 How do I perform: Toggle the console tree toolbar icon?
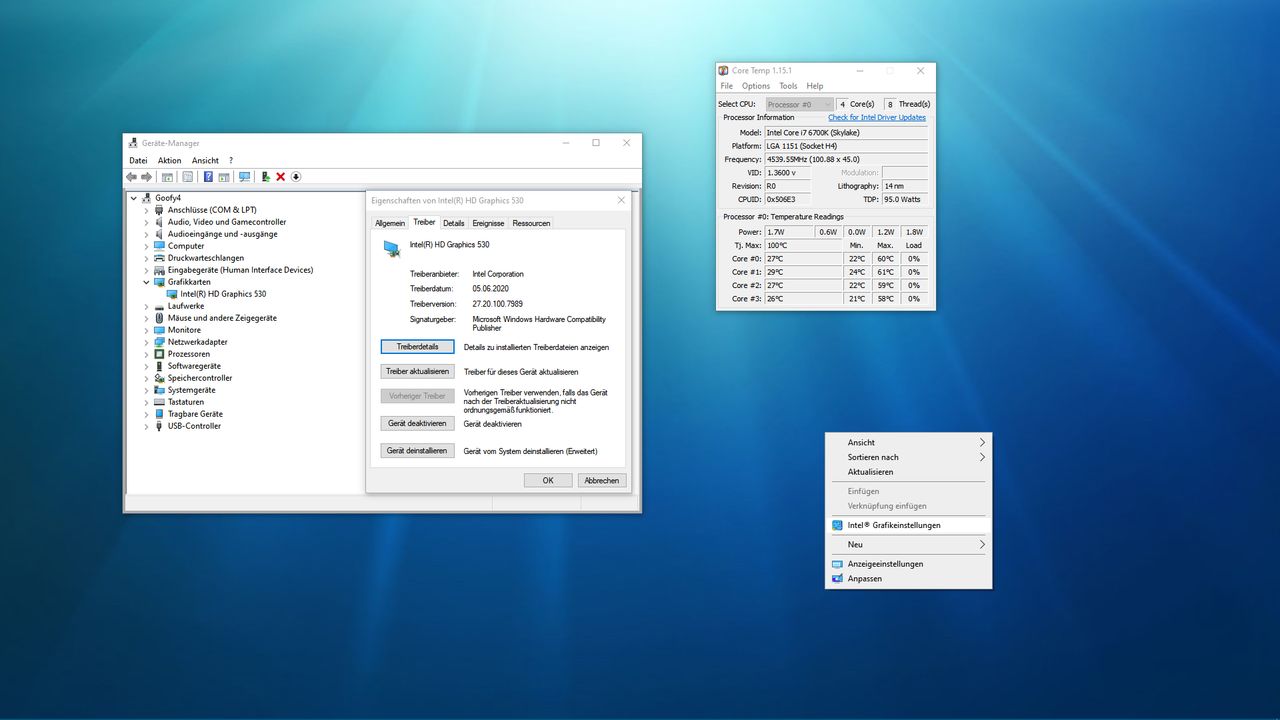coord(168,177)
